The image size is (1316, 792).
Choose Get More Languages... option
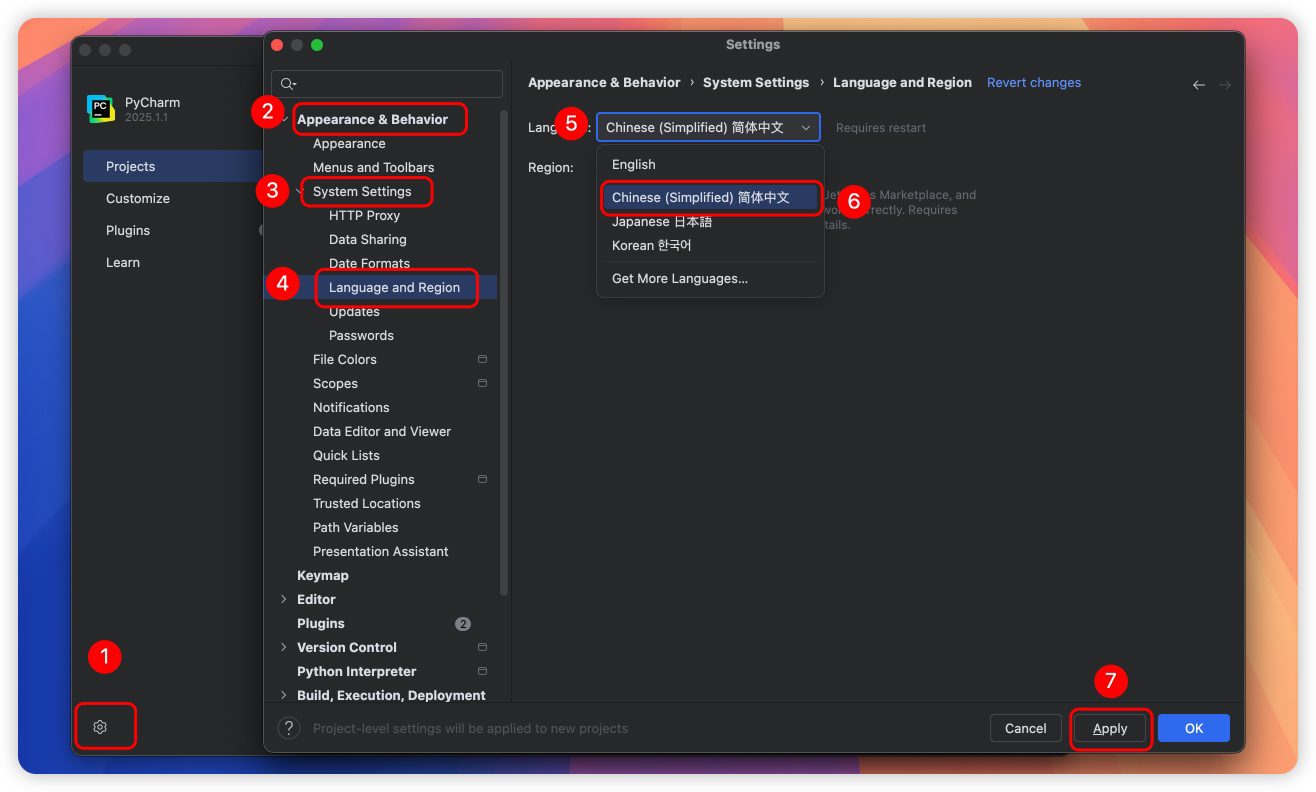pos(680,278)
